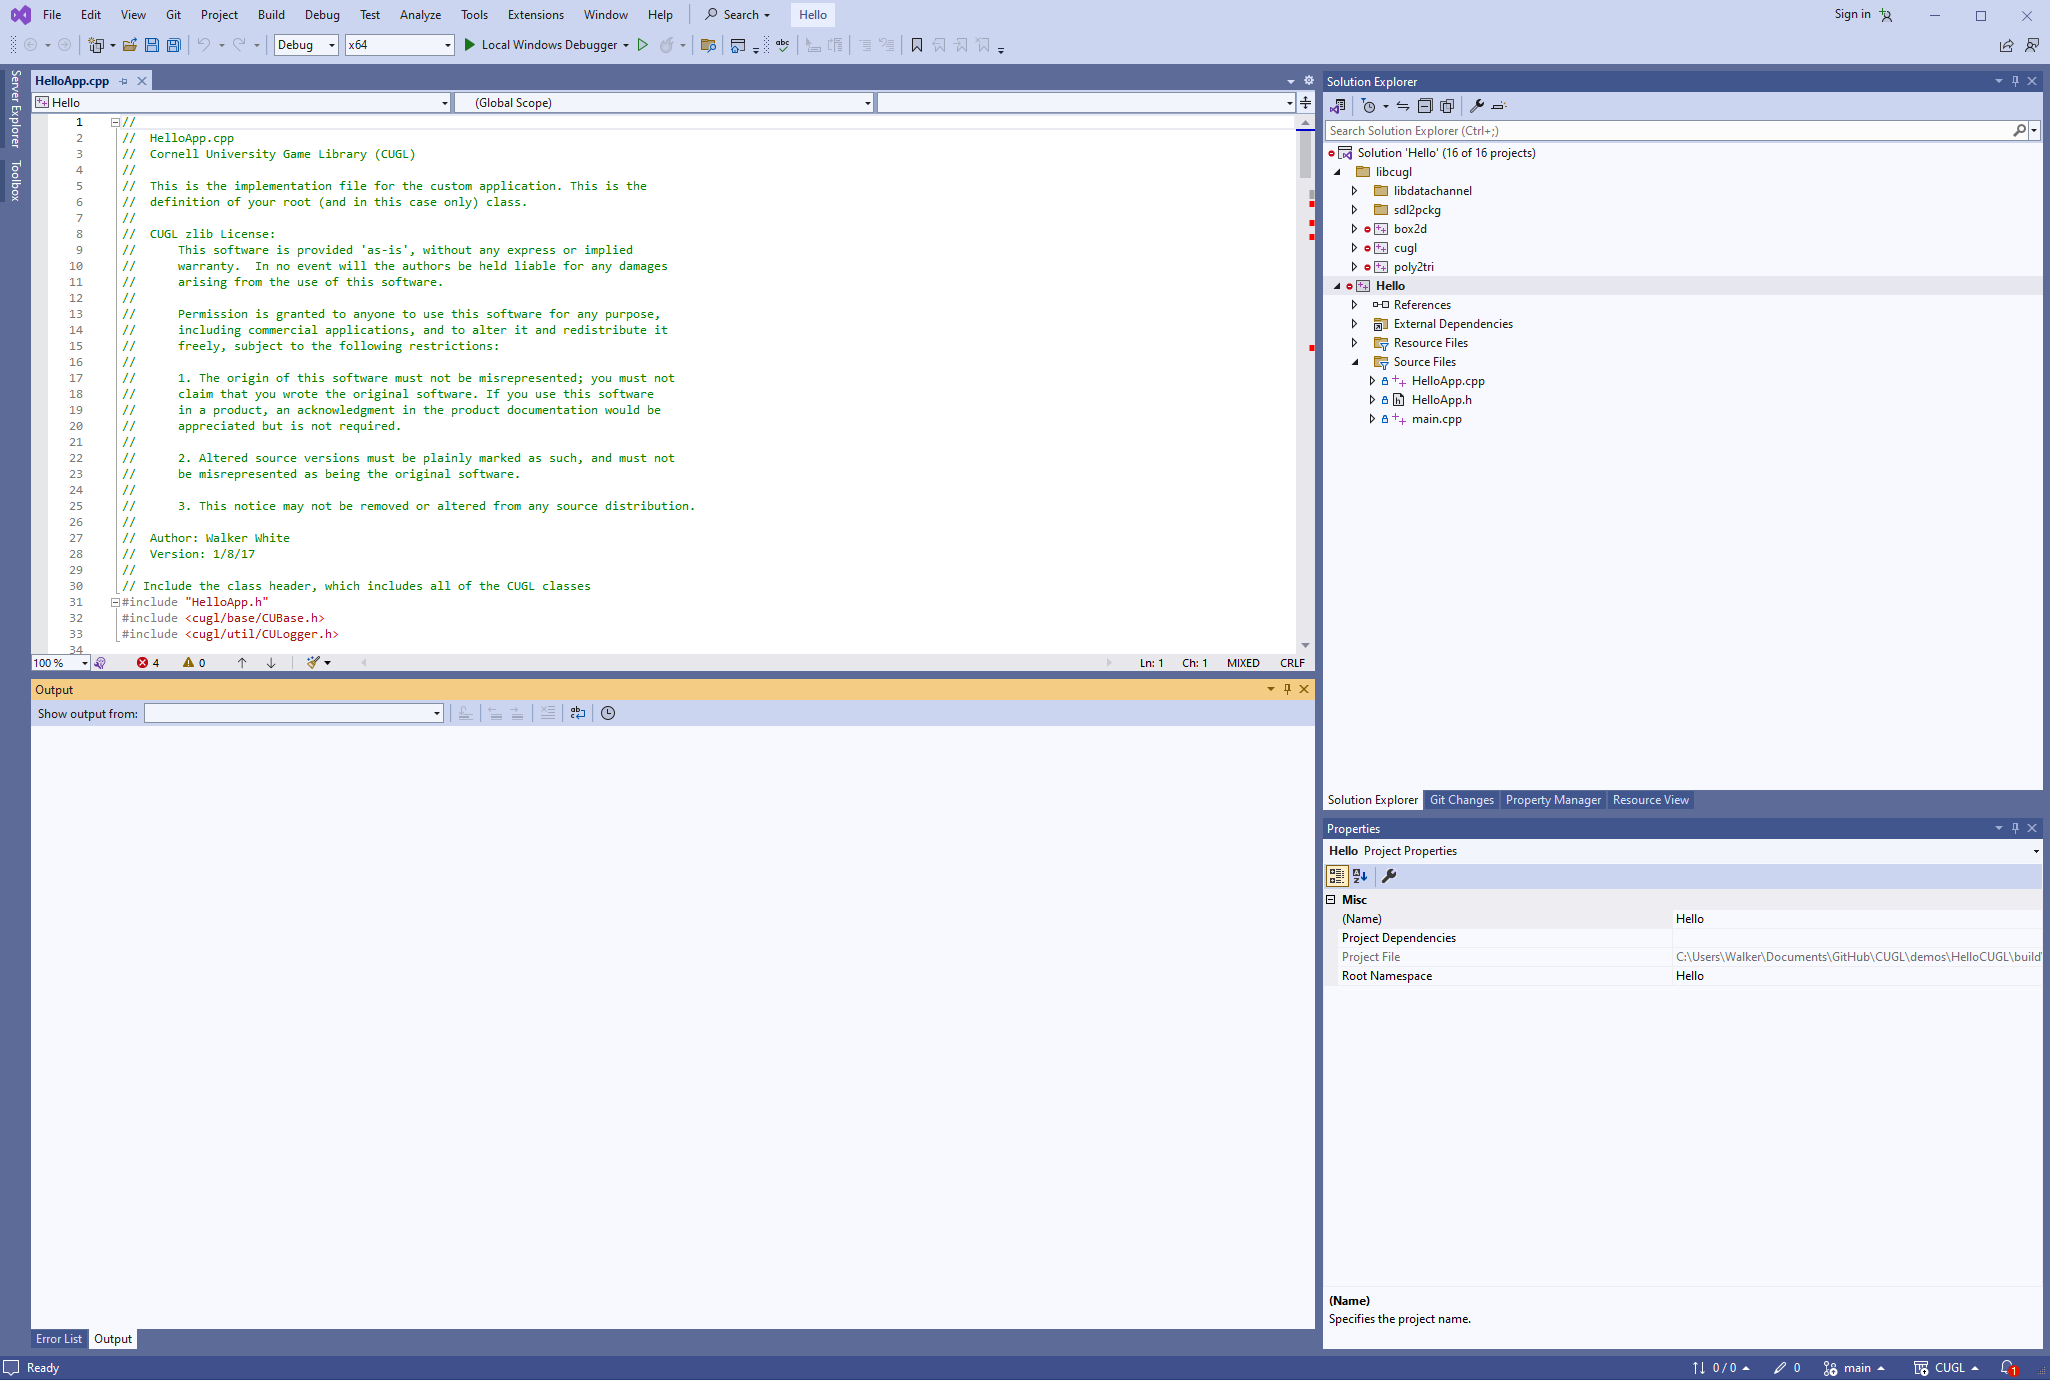Viewport: 2050px width, 1380px height.
Task: Open the Debug configuration dropdown
Action: (306, 45)
